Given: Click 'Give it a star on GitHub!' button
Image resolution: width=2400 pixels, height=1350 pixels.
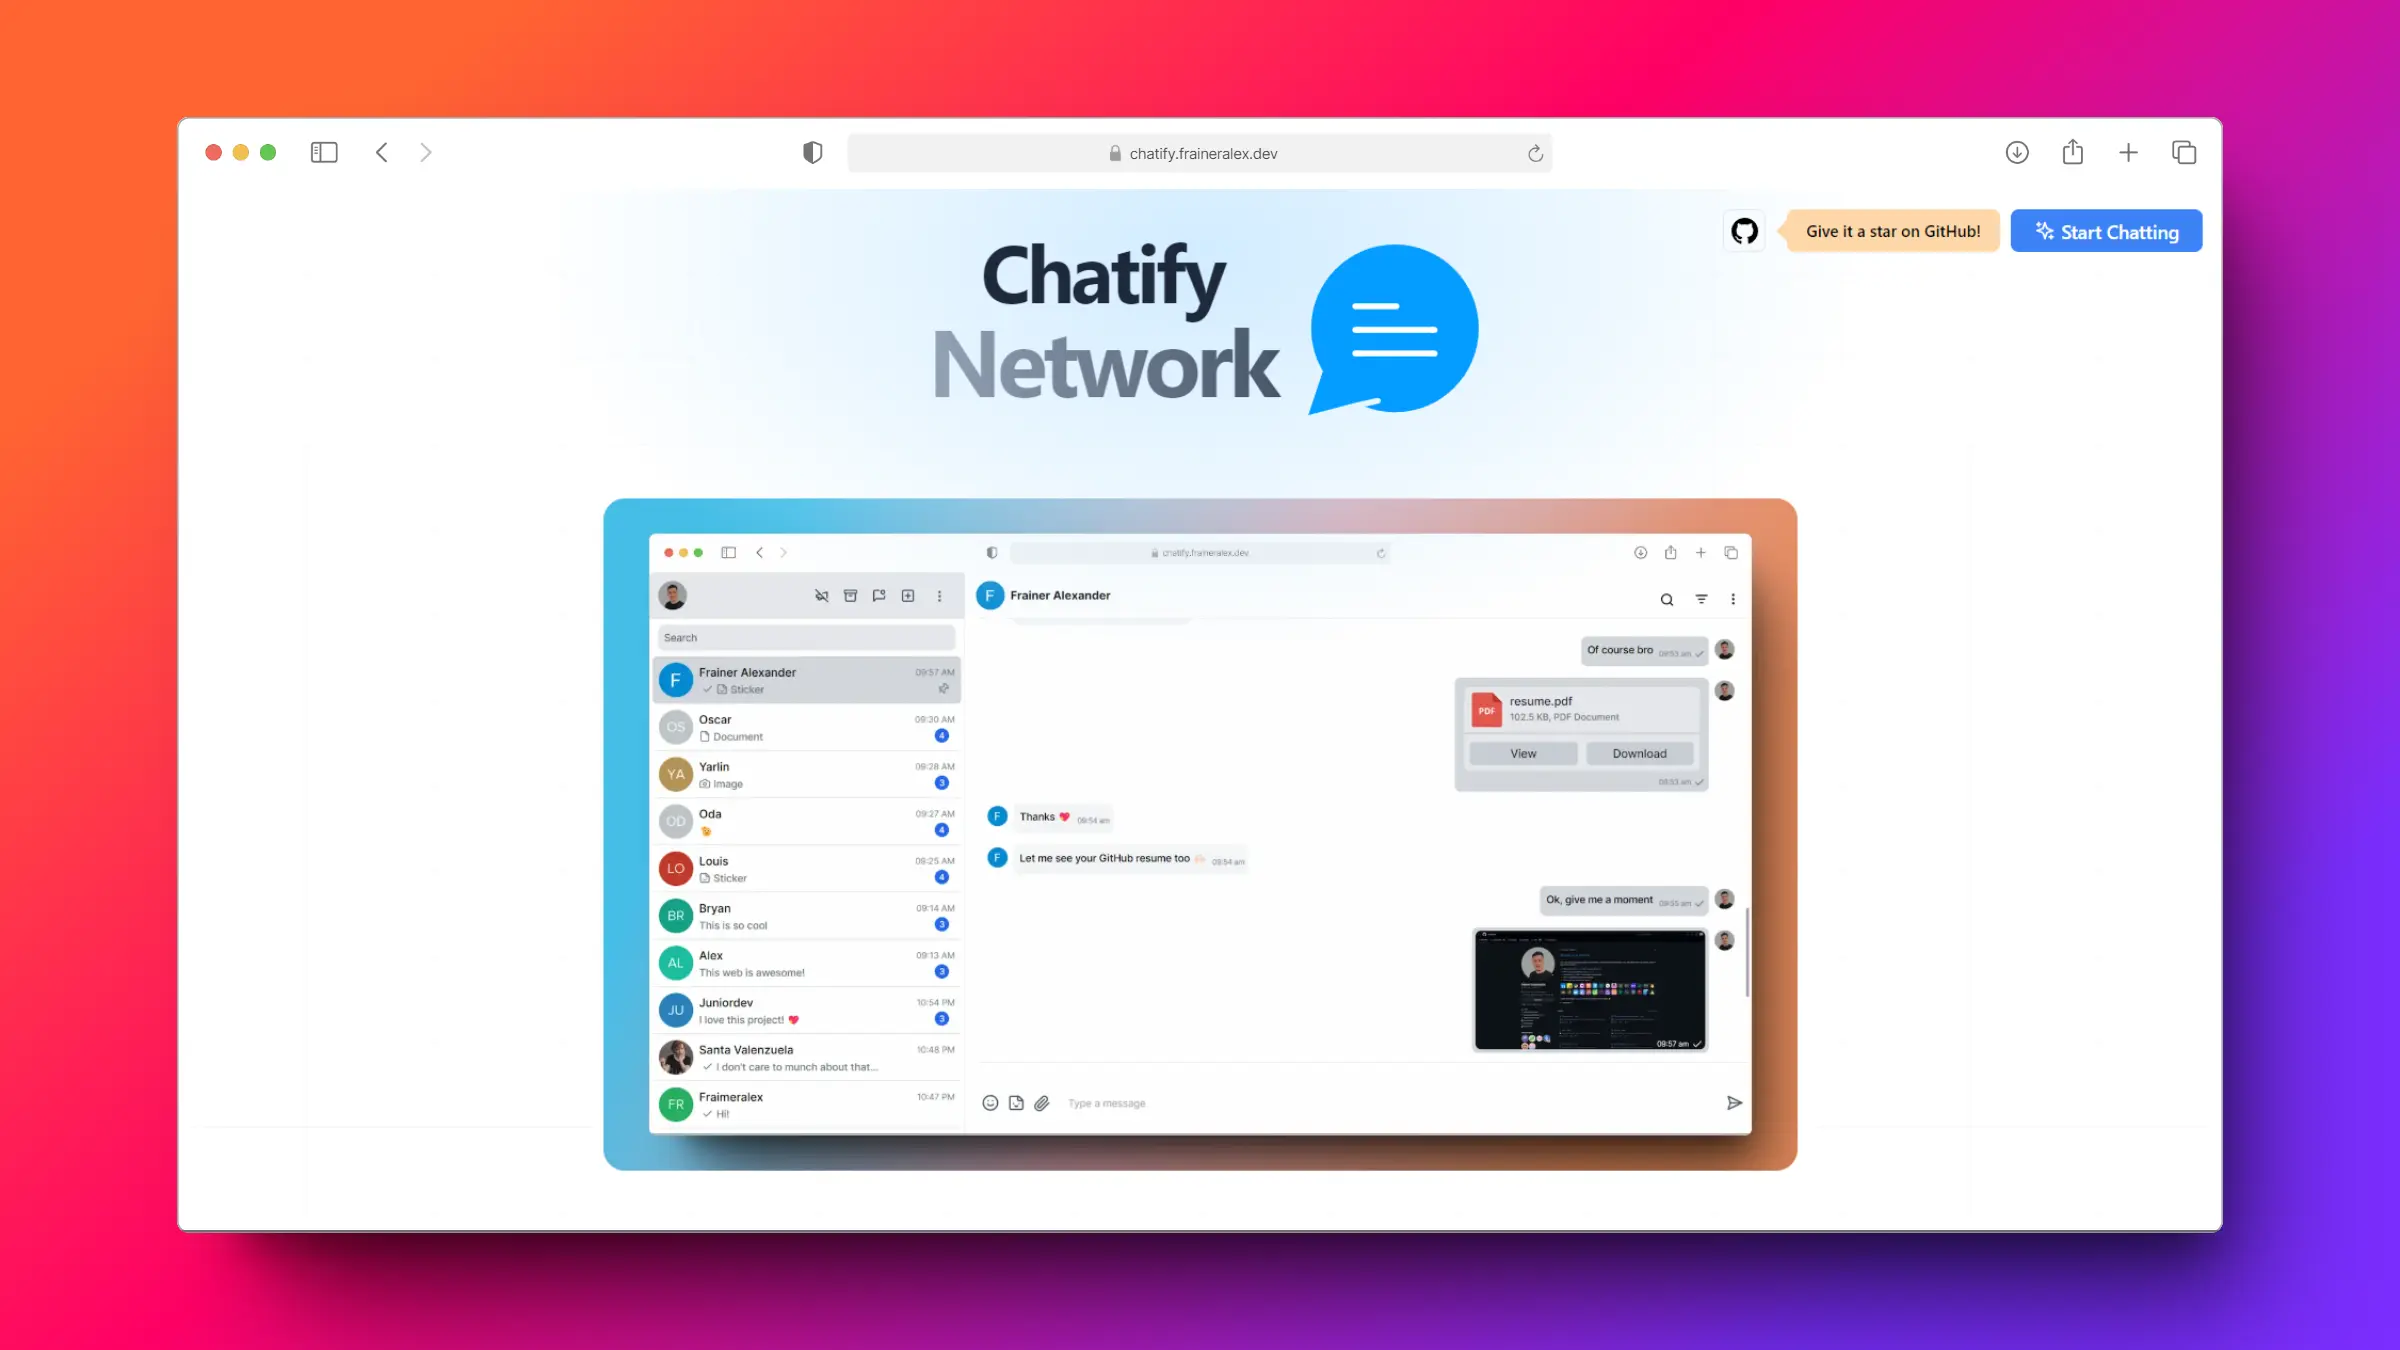Looking at the screenshot, I should 1892,231.
